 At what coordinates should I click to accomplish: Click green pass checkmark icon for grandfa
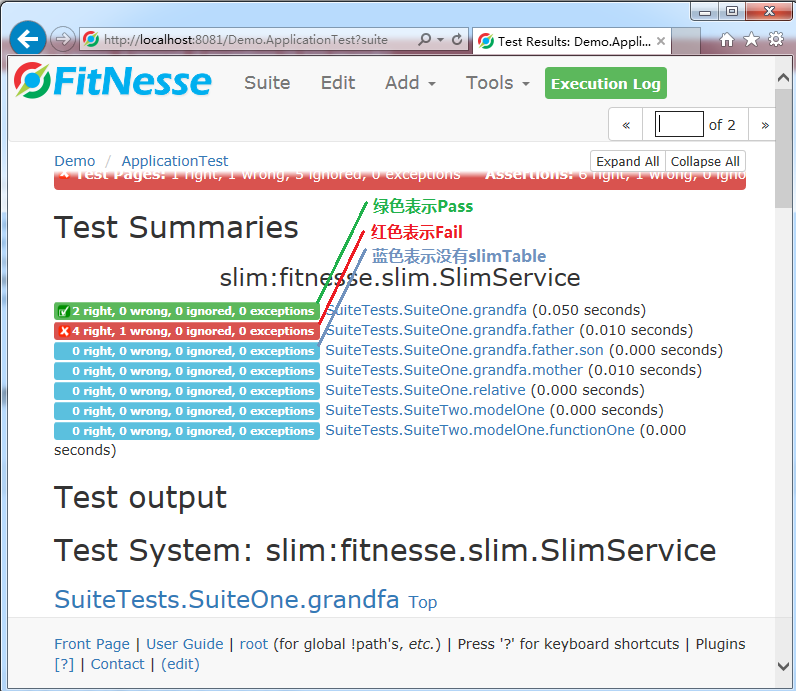(63, 311)
